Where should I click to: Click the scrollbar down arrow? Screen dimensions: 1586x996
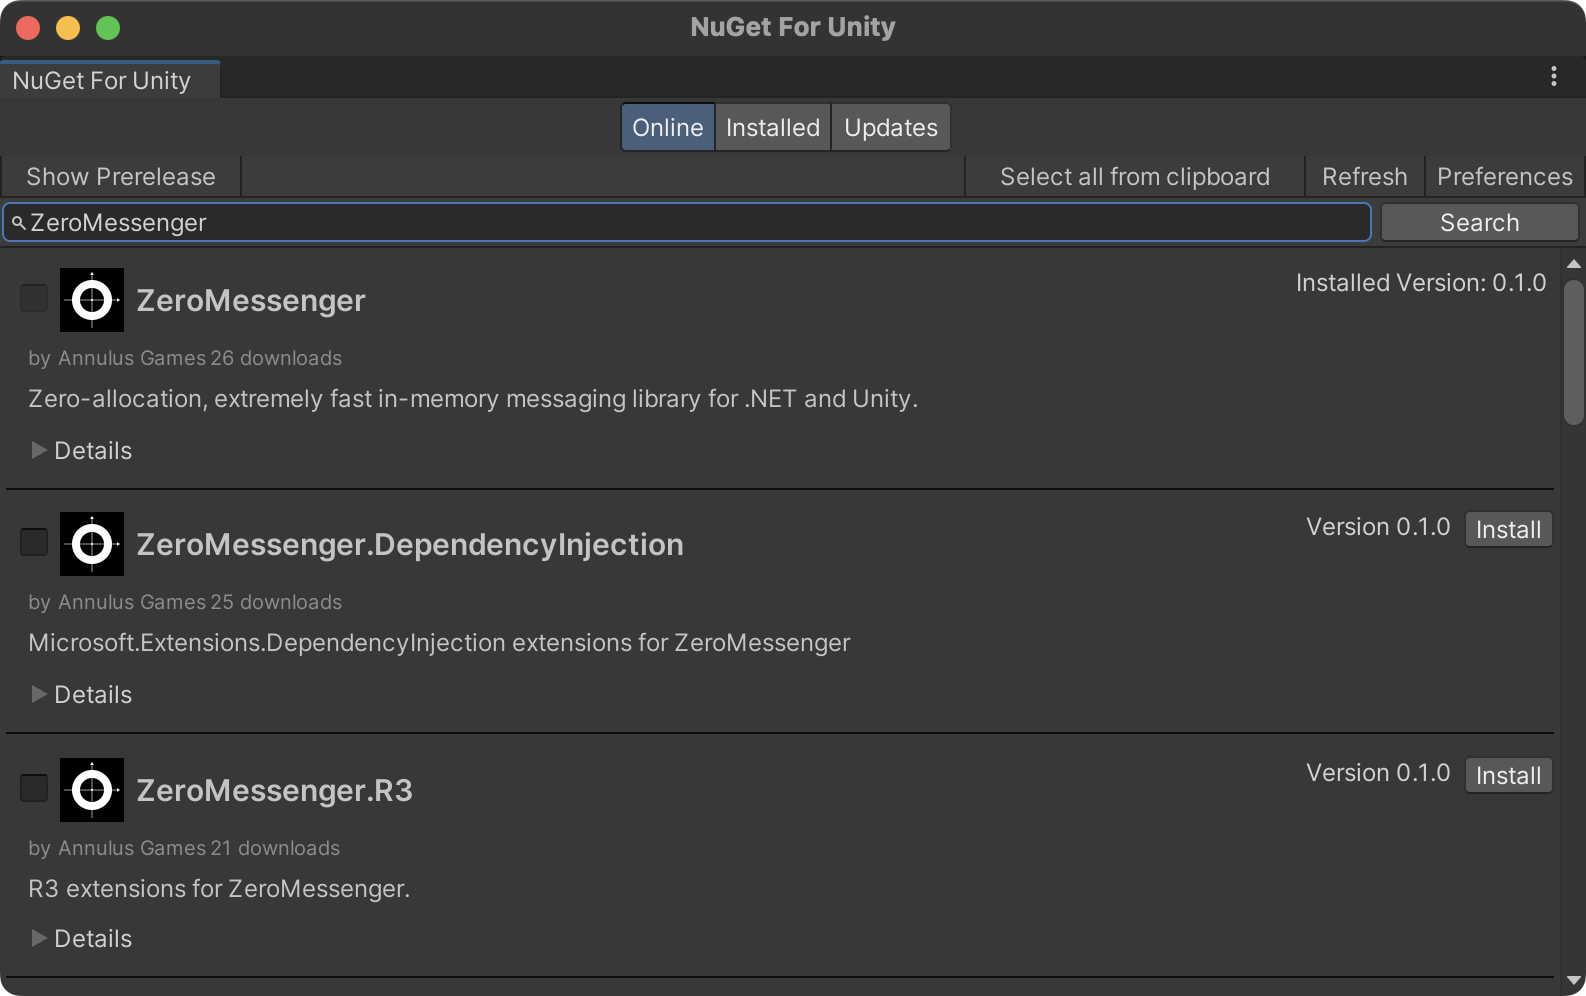tap(1574, 982)
